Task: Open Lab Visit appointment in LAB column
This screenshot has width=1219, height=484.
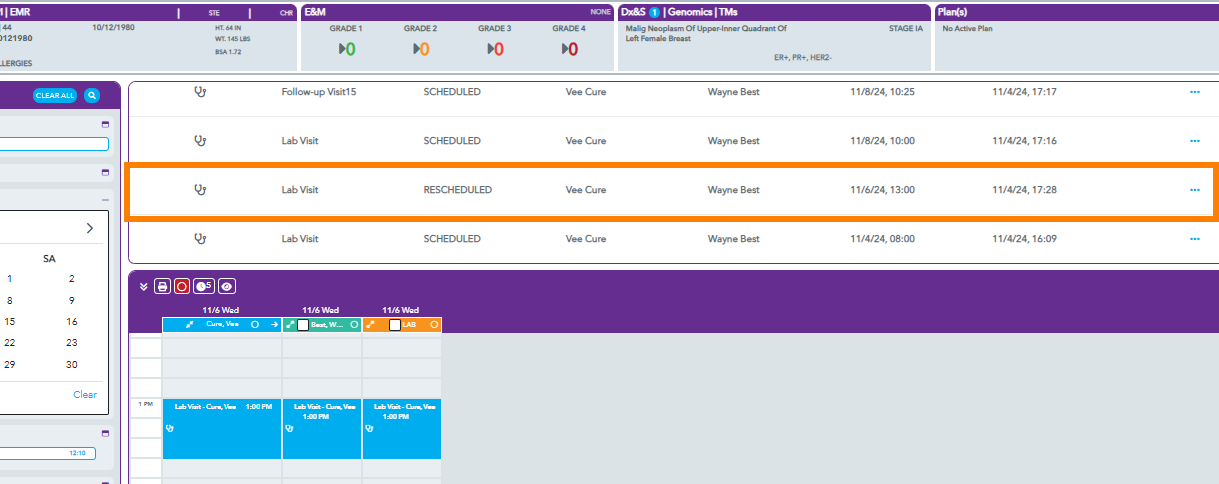Action: [x=402, y=428]
